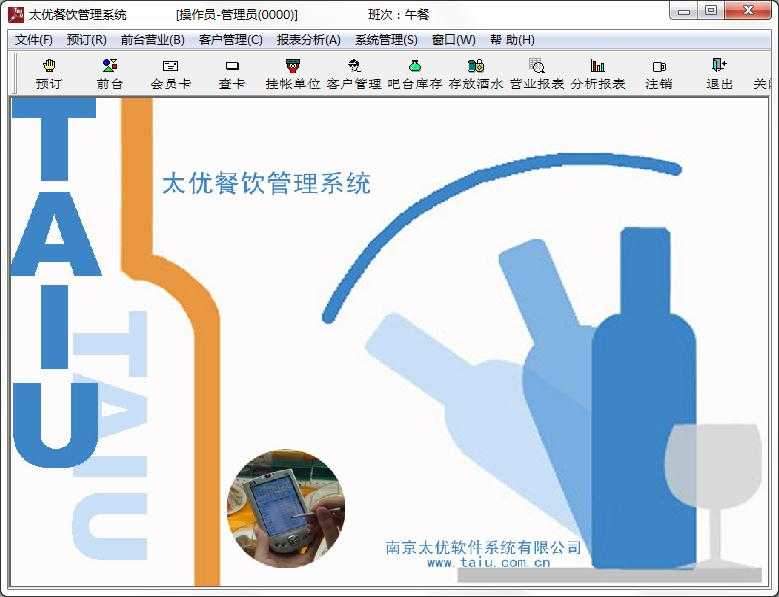Open the 帮助(H) menu

(512, 40)
